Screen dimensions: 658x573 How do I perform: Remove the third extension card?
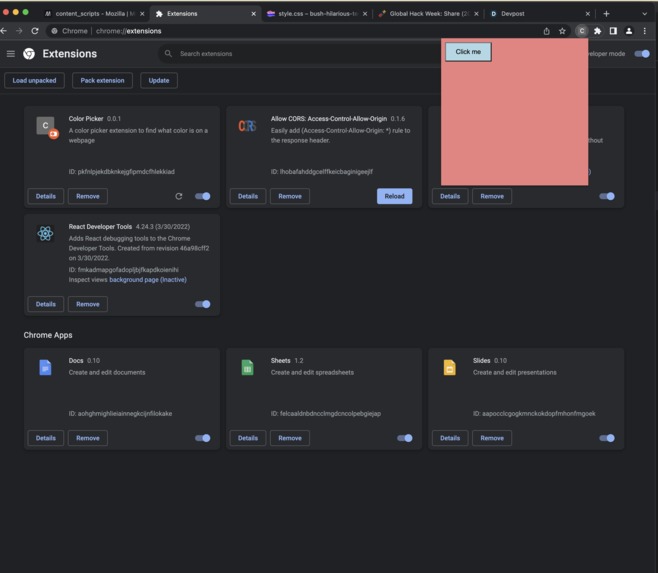[x=492, y=196]
